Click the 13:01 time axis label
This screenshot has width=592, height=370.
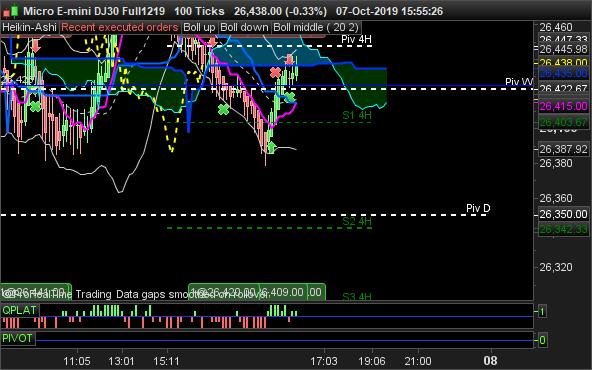(121, 361)
